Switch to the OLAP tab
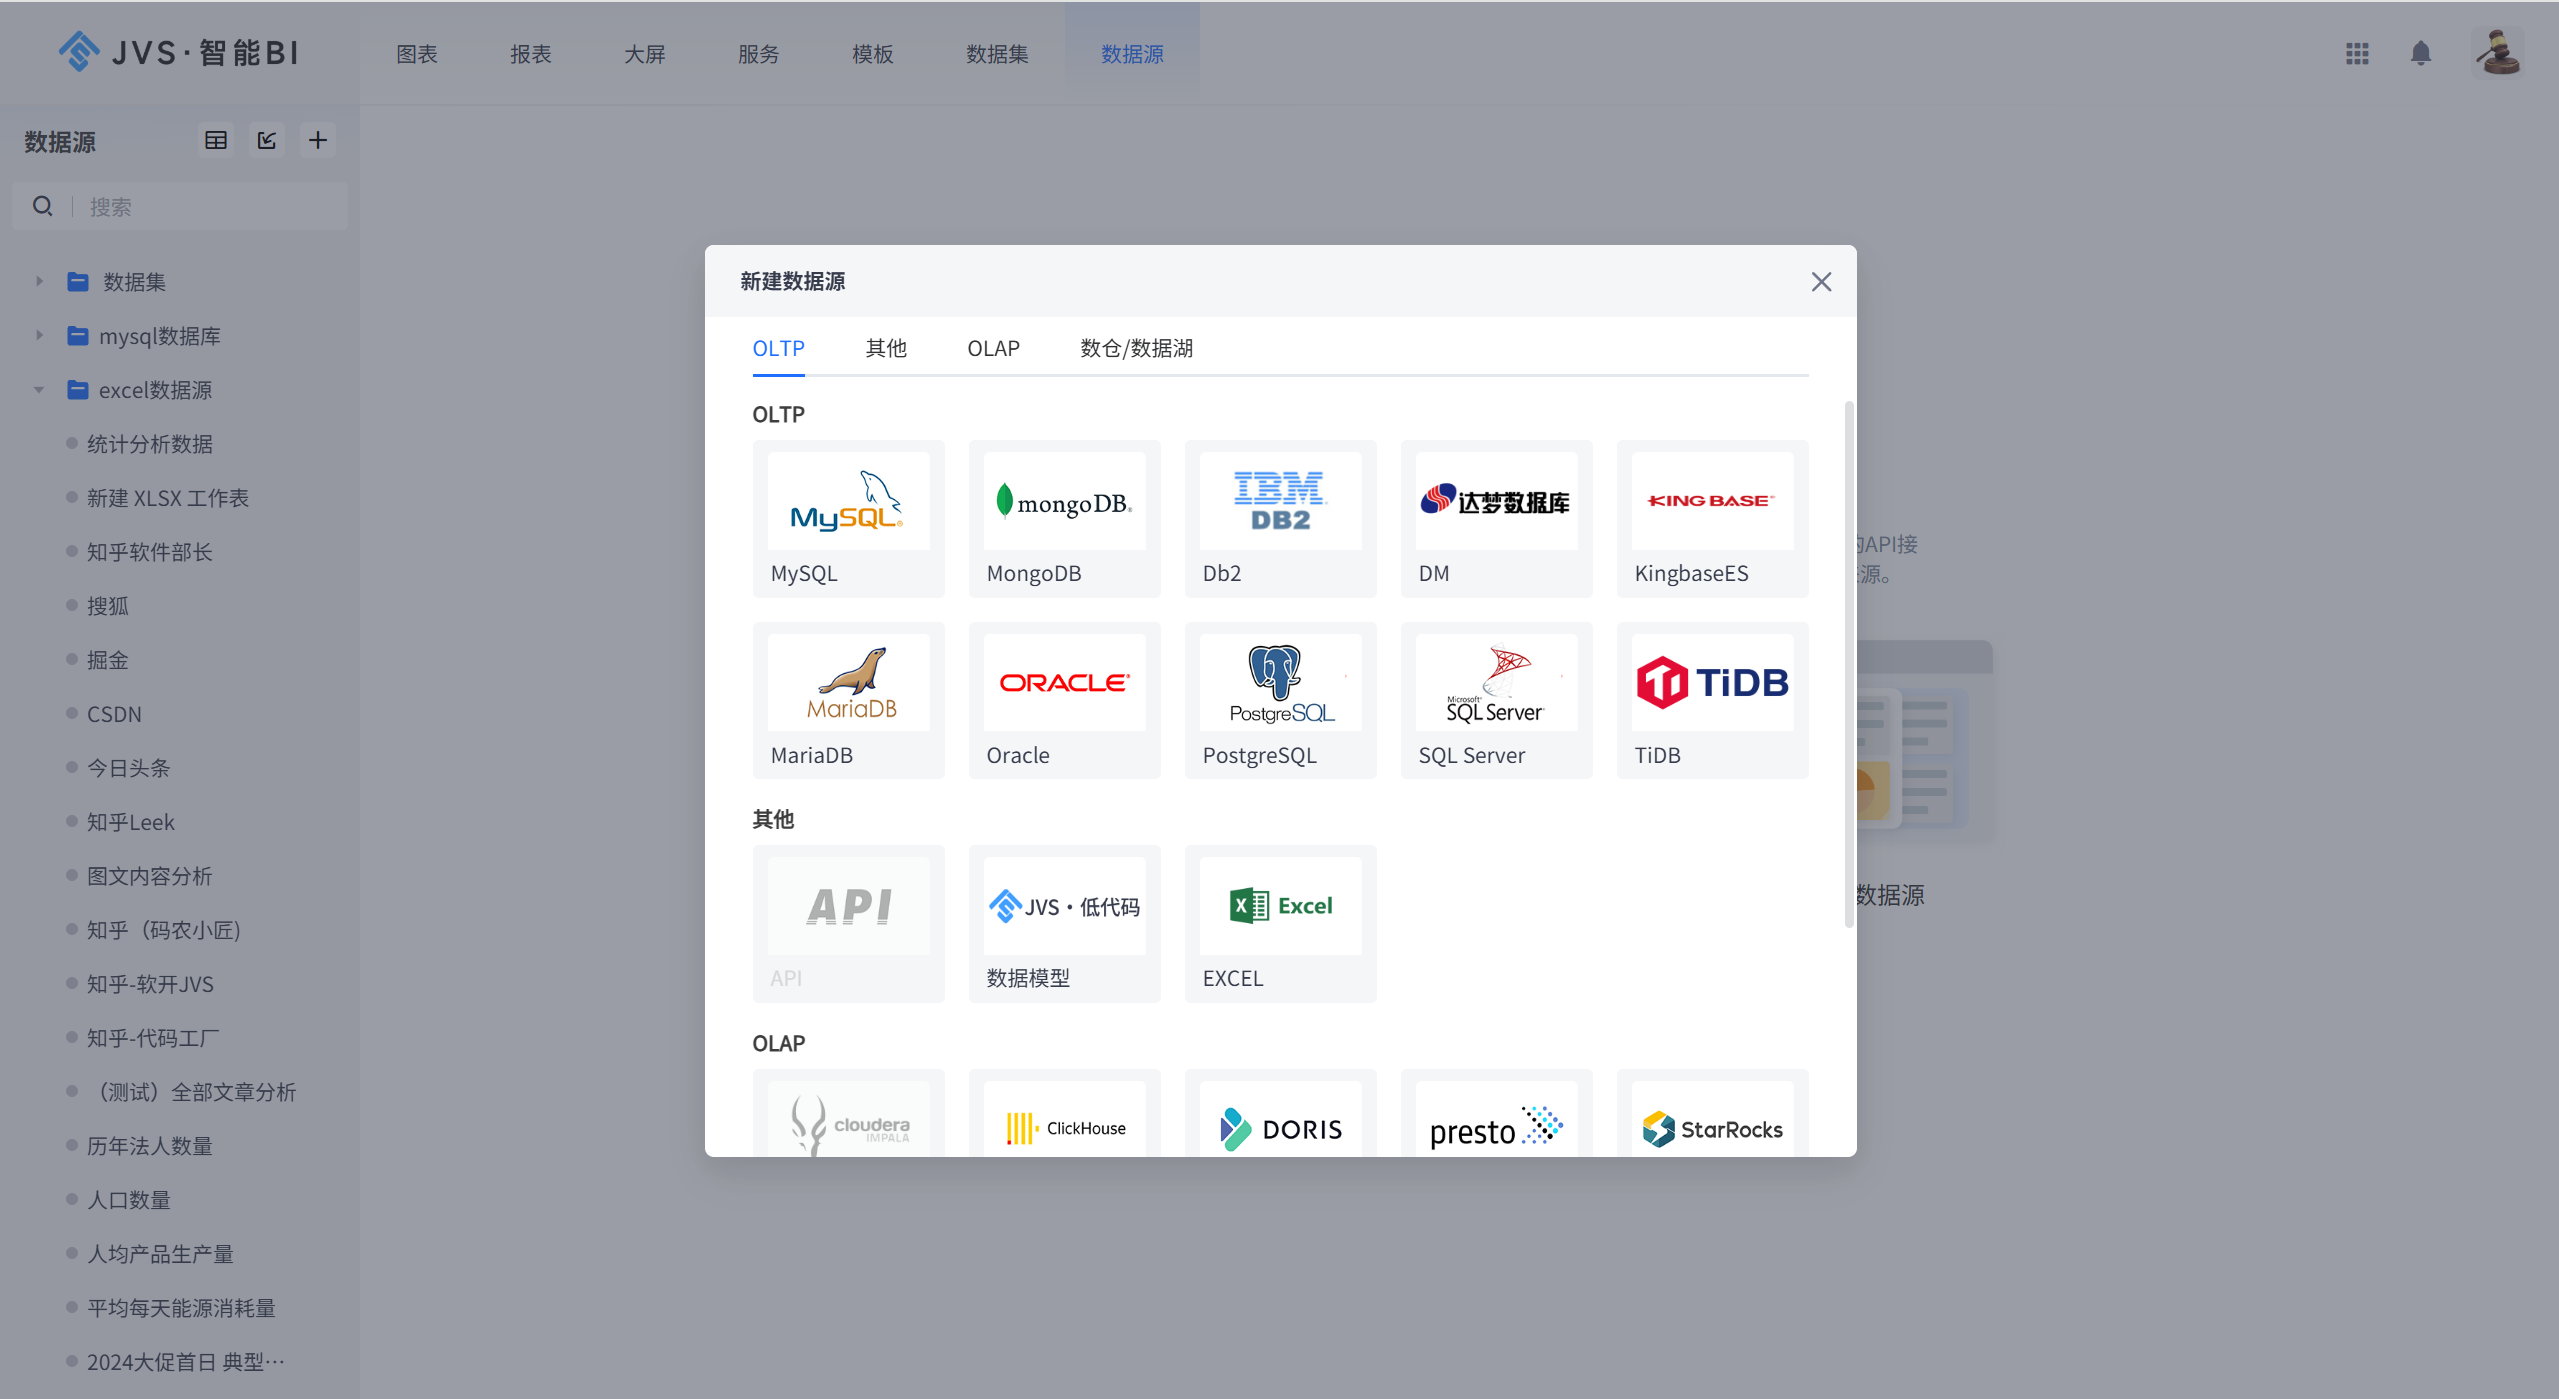 coord(993,348)
